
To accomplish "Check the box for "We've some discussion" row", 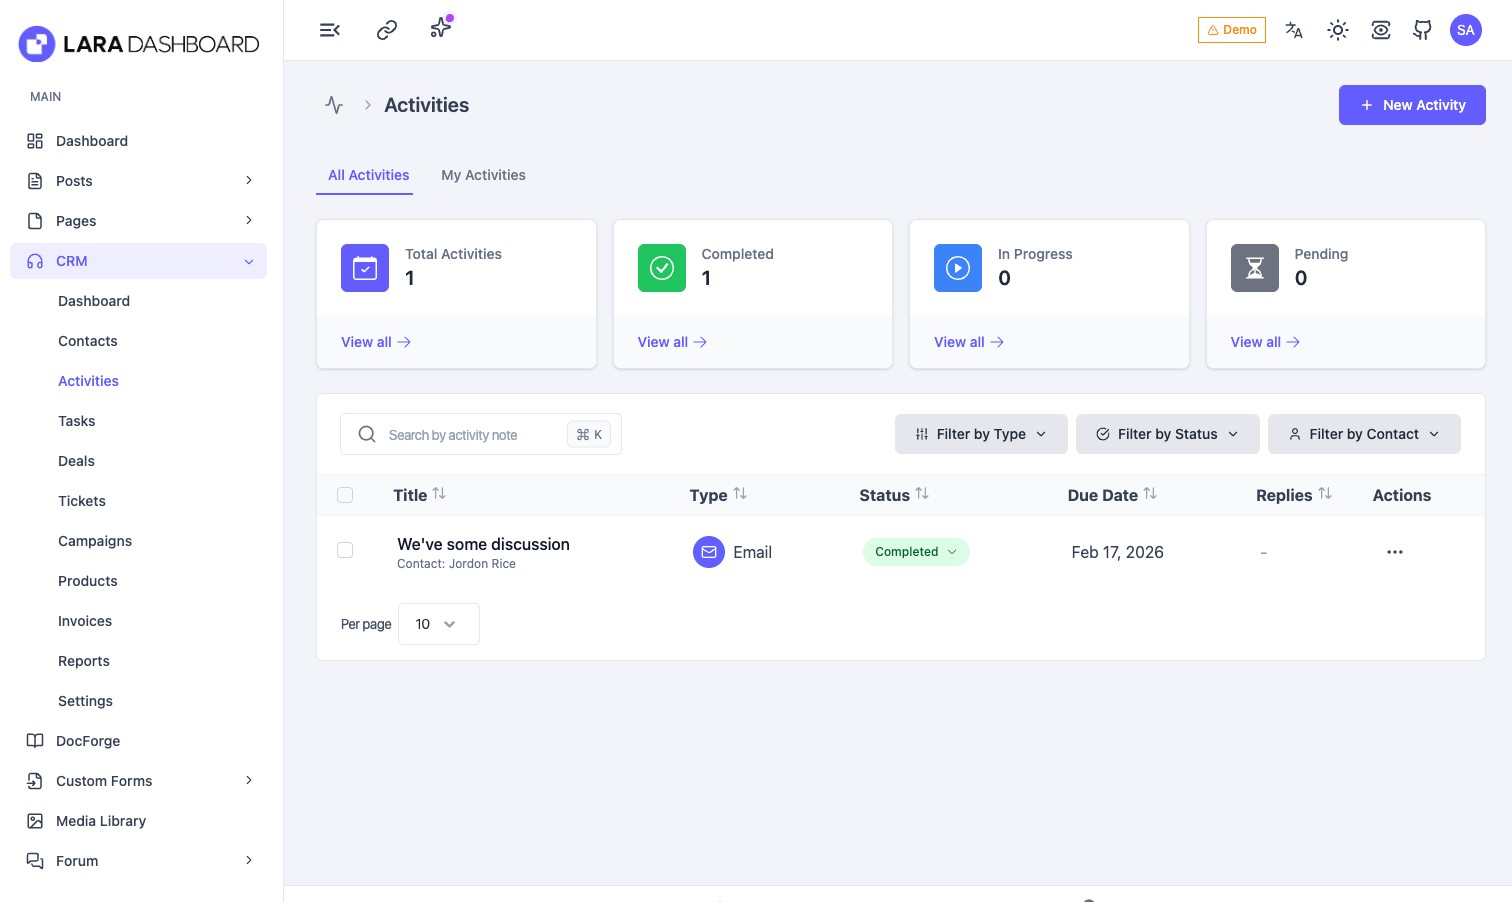I will (x=345, y=550).
